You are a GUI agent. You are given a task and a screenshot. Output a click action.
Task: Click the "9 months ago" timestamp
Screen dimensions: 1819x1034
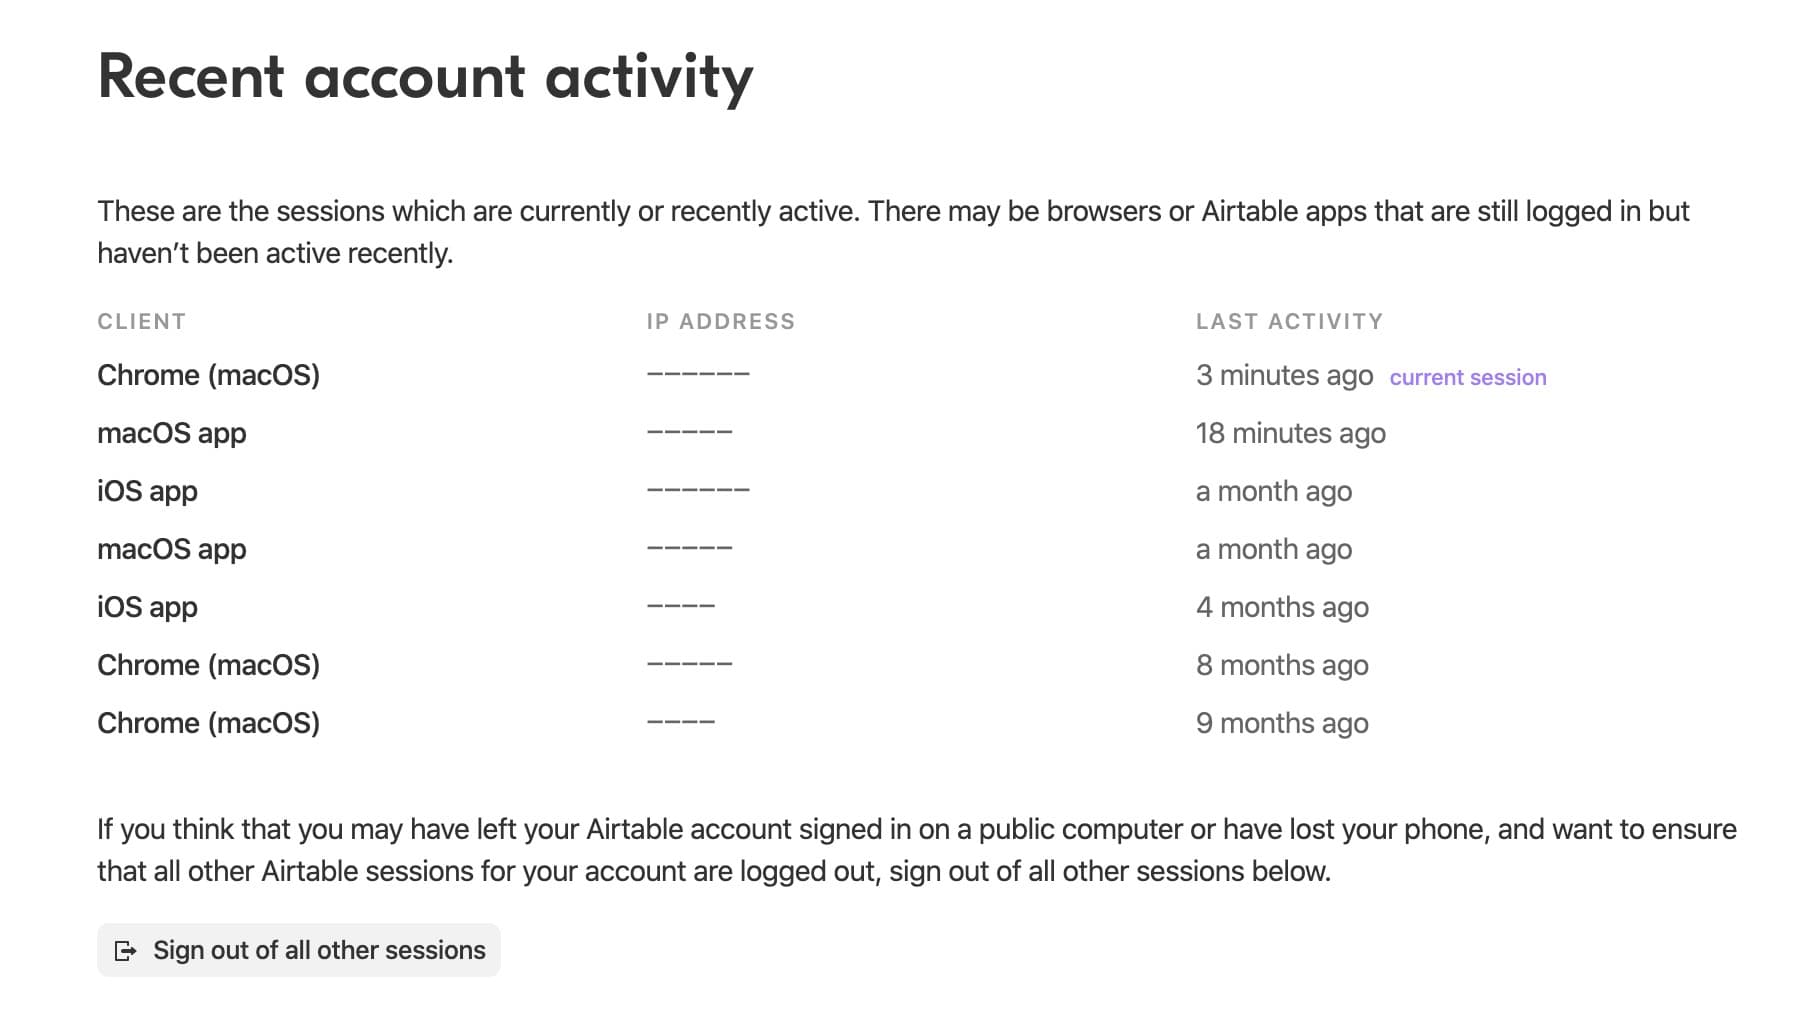(x=1282, y=723)
